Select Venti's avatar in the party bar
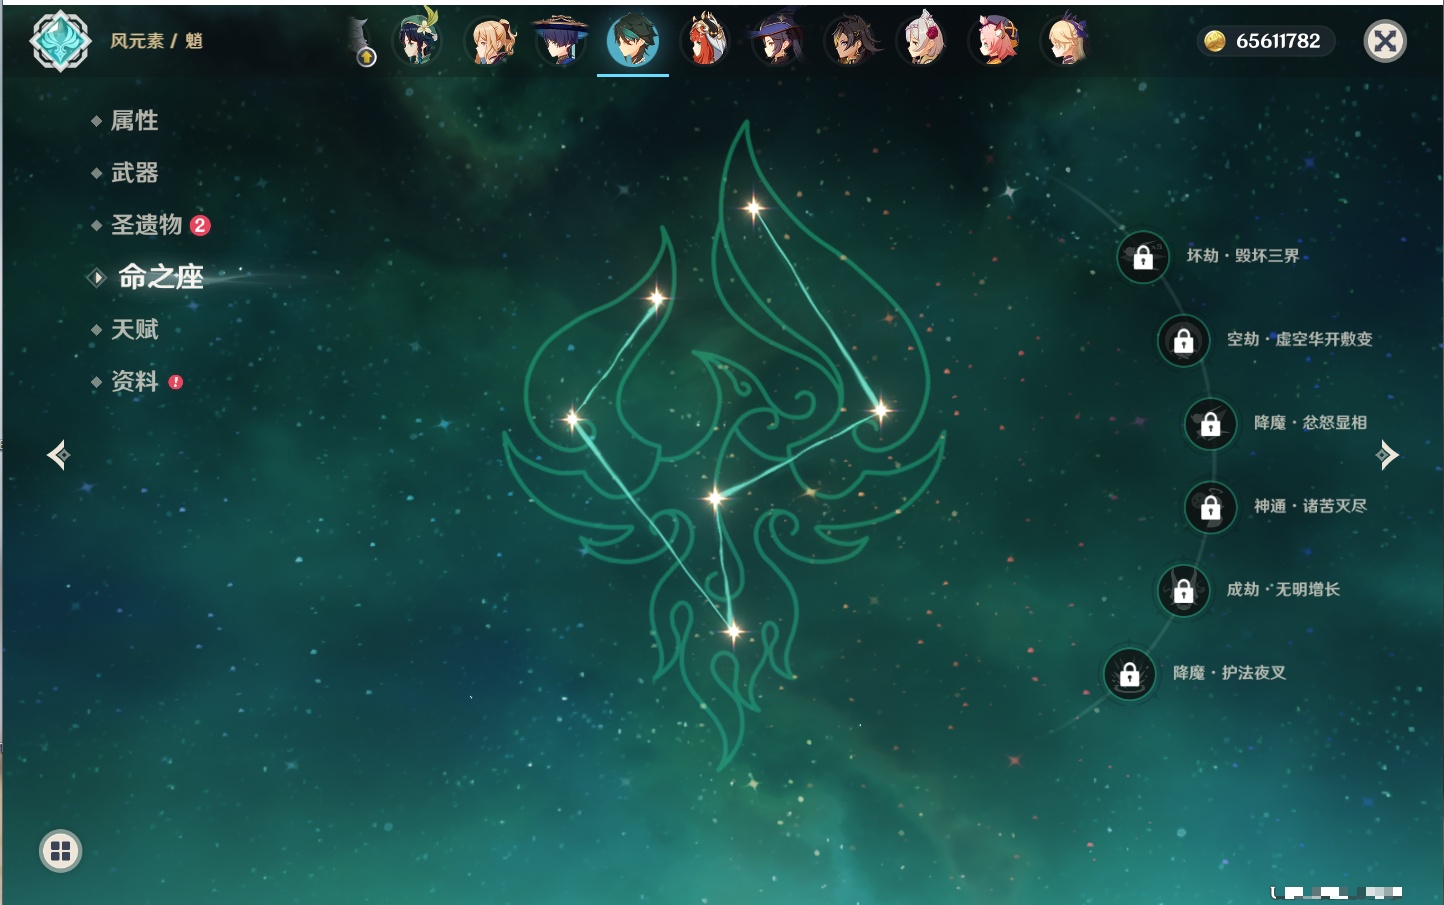This screenshot has width=1444, height=905. point(417,40)
